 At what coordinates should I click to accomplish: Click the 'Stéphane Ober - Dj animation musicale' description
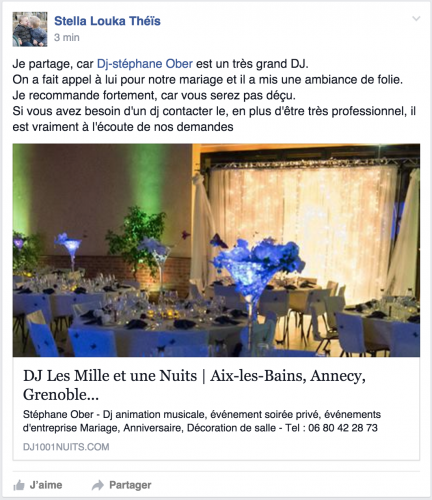pos(202,421)
